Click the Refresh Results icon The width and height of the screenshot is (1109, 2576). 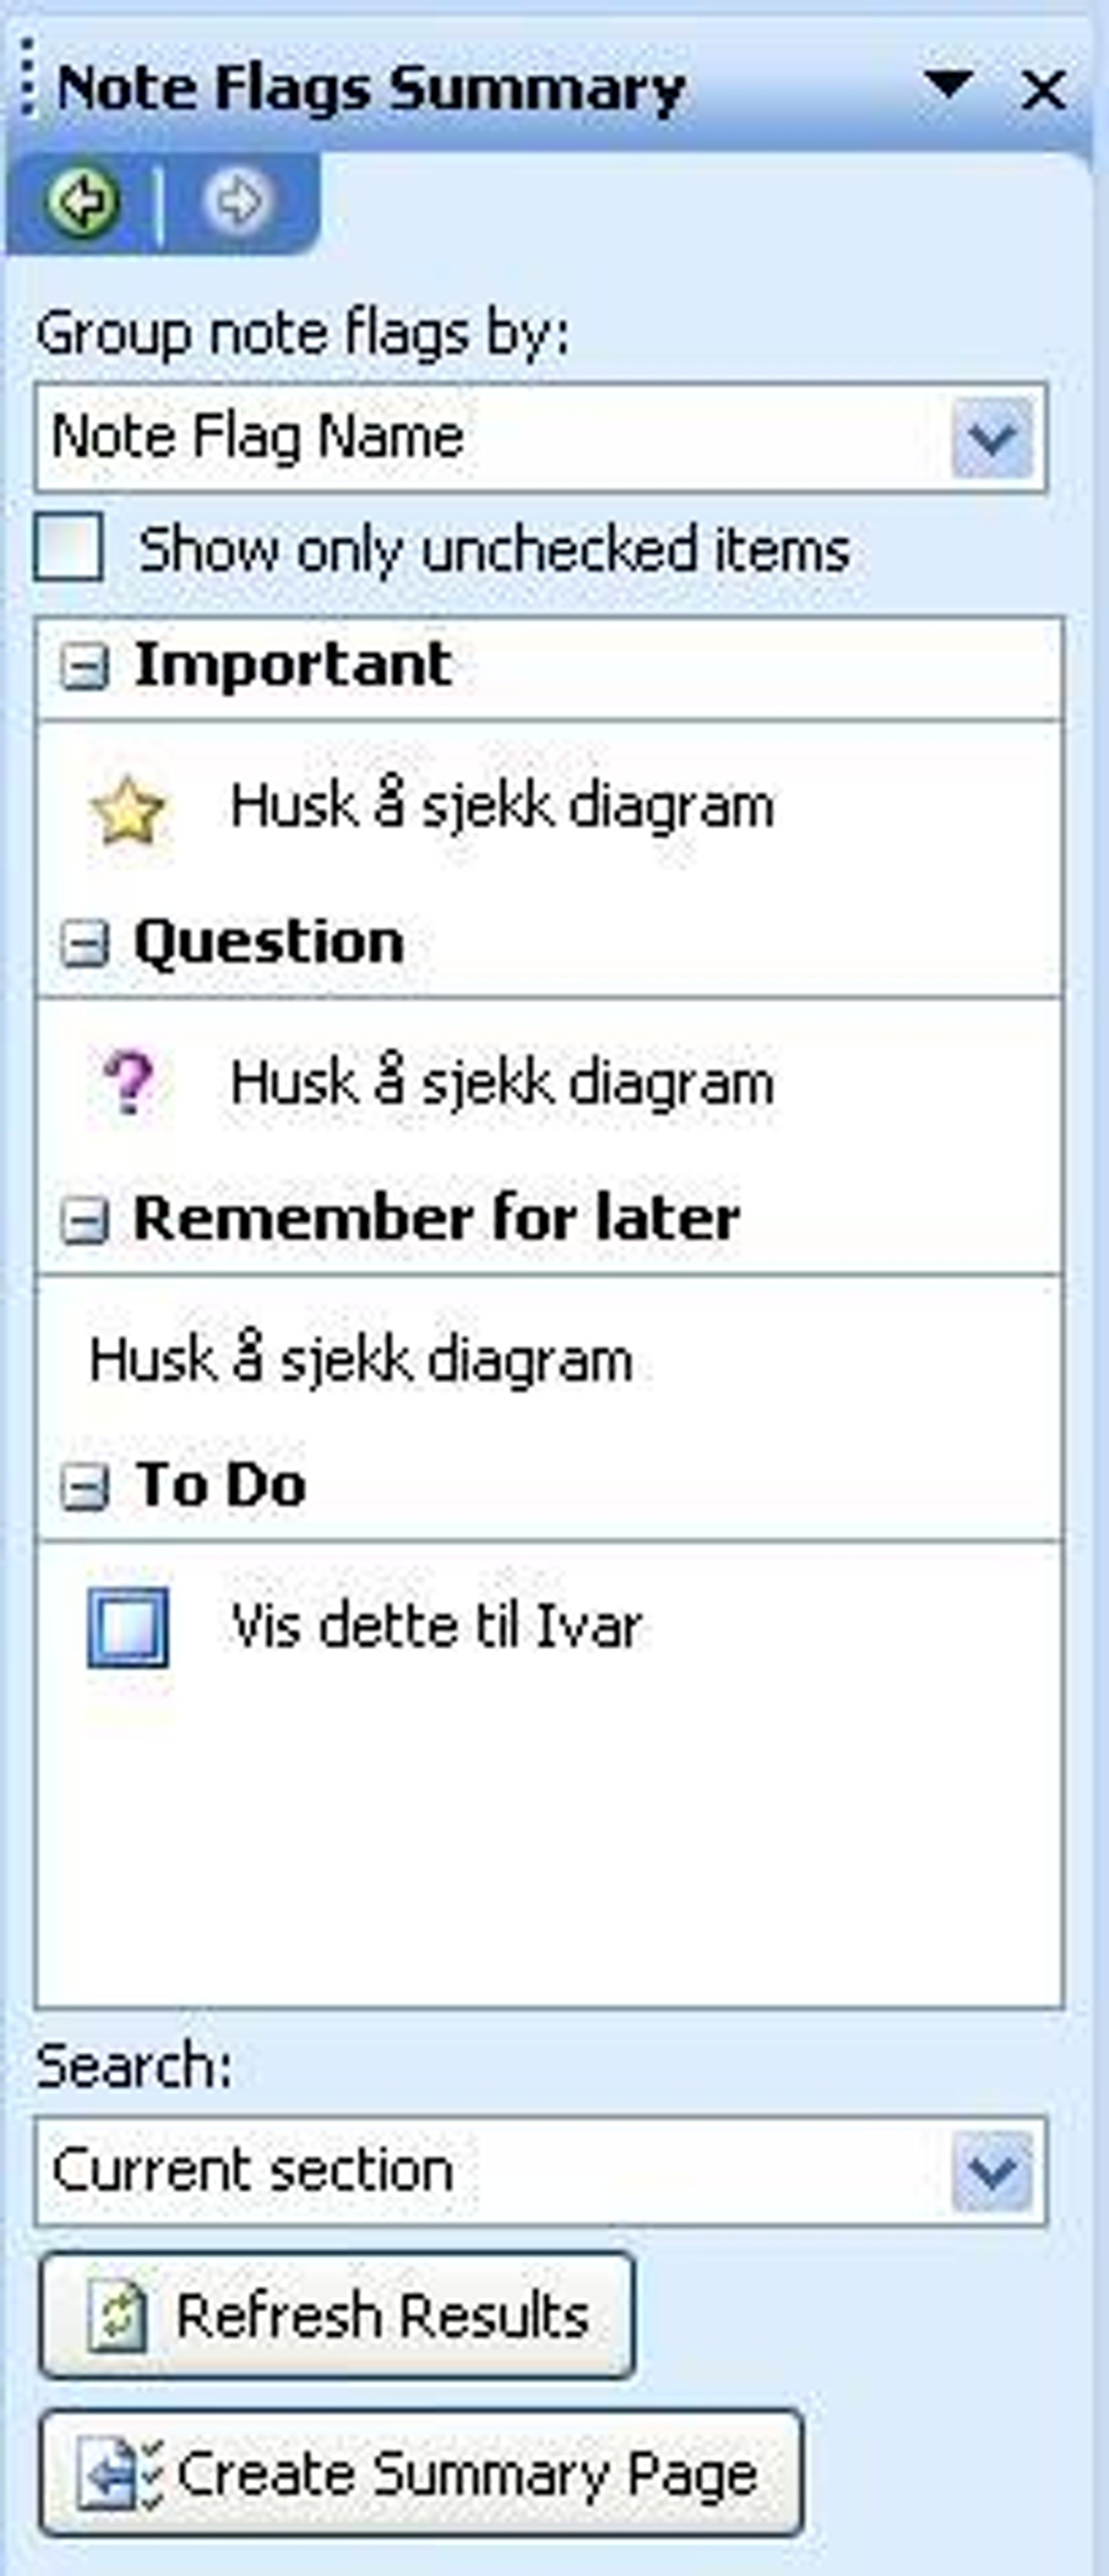(117, 2315)
